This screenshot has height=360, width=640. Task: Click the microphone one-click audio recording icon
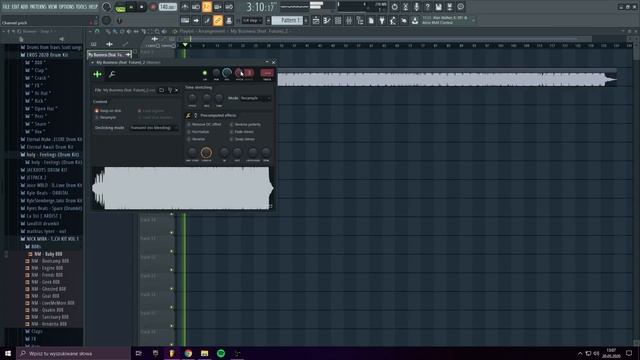[416, 7]
